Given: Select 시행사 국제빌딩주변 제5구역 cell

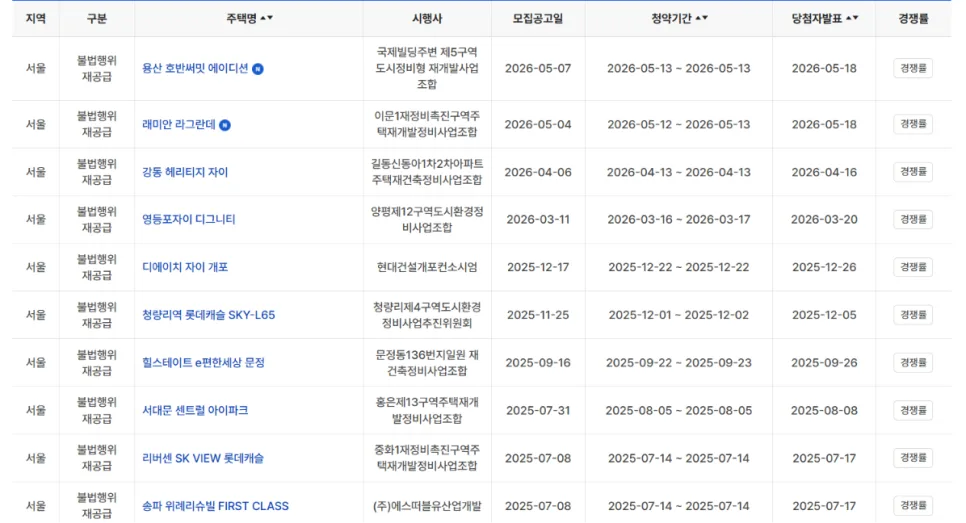Looking at the screenshot, I should click(427, 68).
